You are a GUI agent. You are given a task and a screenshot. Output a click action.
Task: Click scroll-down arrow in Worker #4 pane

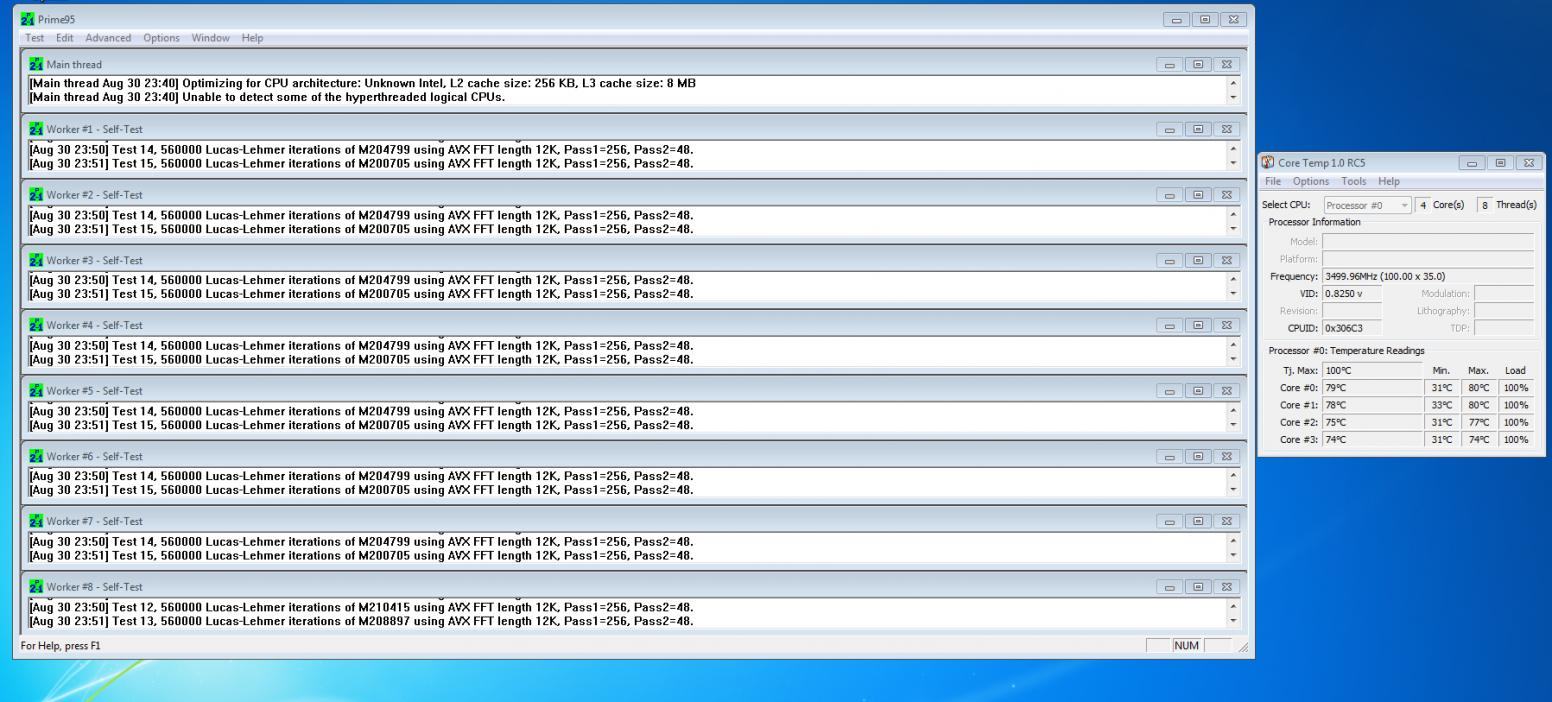1232,359
